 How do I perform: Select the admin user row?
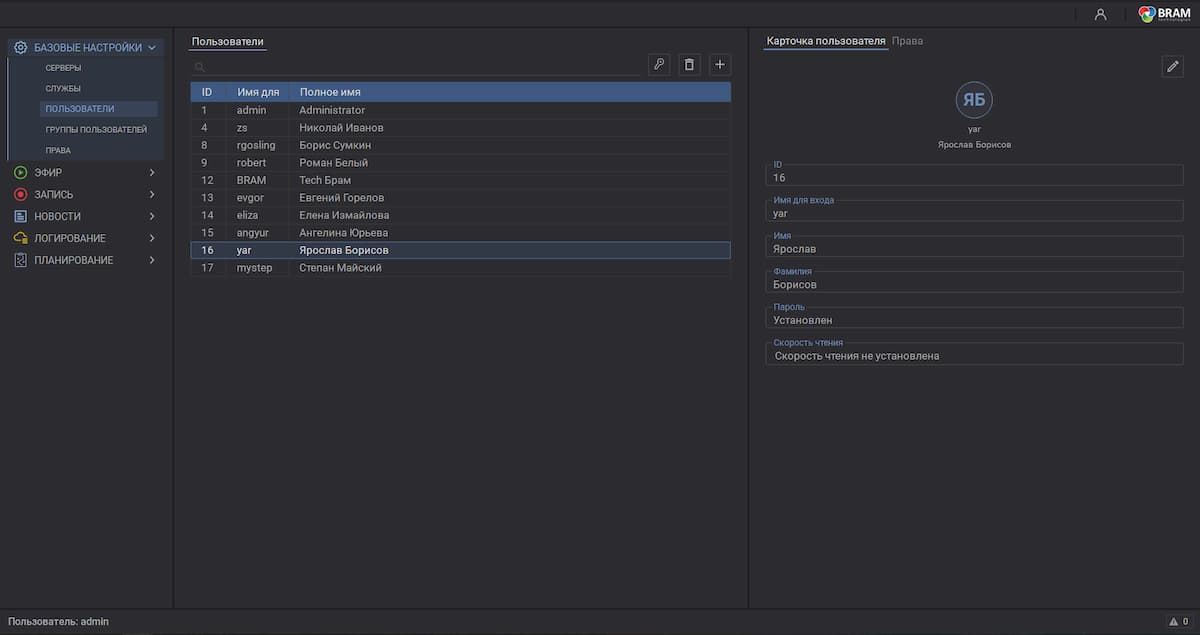coord(460,110)
